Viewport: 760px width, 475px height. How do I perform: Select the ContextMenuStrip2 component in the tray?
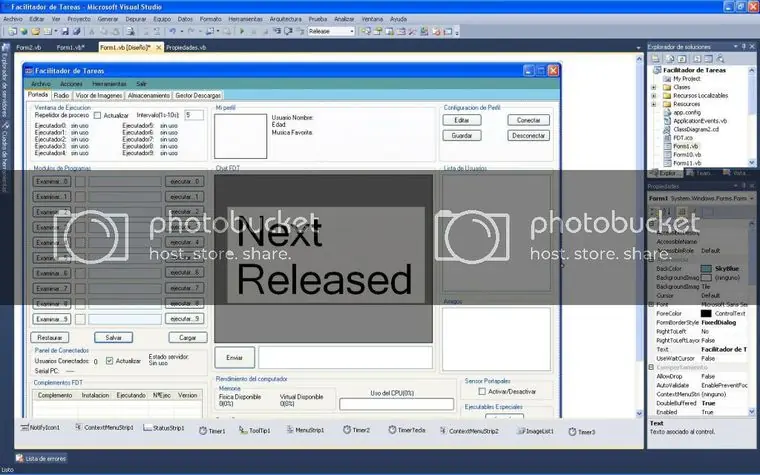tap(469, 431)
